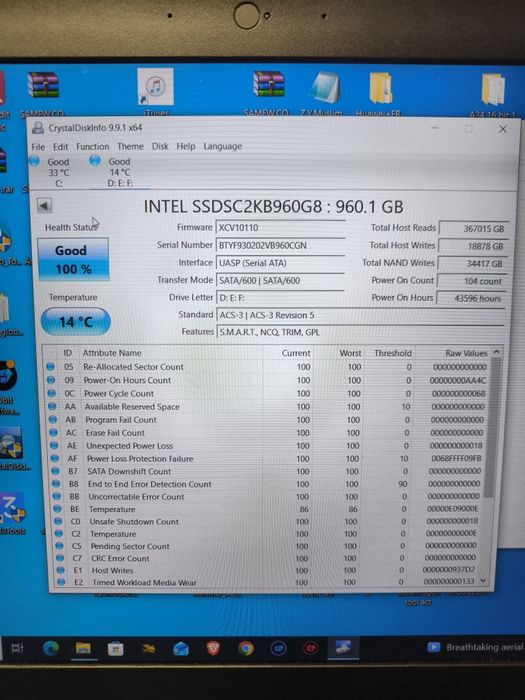Viewport: 525px width, 700px height.
Task: Select the Huawei-FR folder on desktop
Action: click(x=380, y=93)
